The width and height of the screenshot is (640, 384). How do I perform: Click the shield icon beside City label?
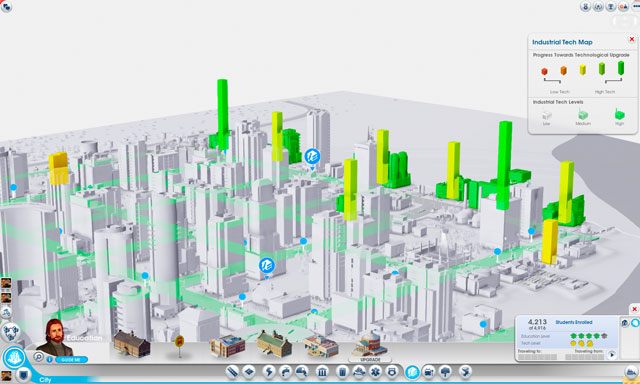coord(24,374)
